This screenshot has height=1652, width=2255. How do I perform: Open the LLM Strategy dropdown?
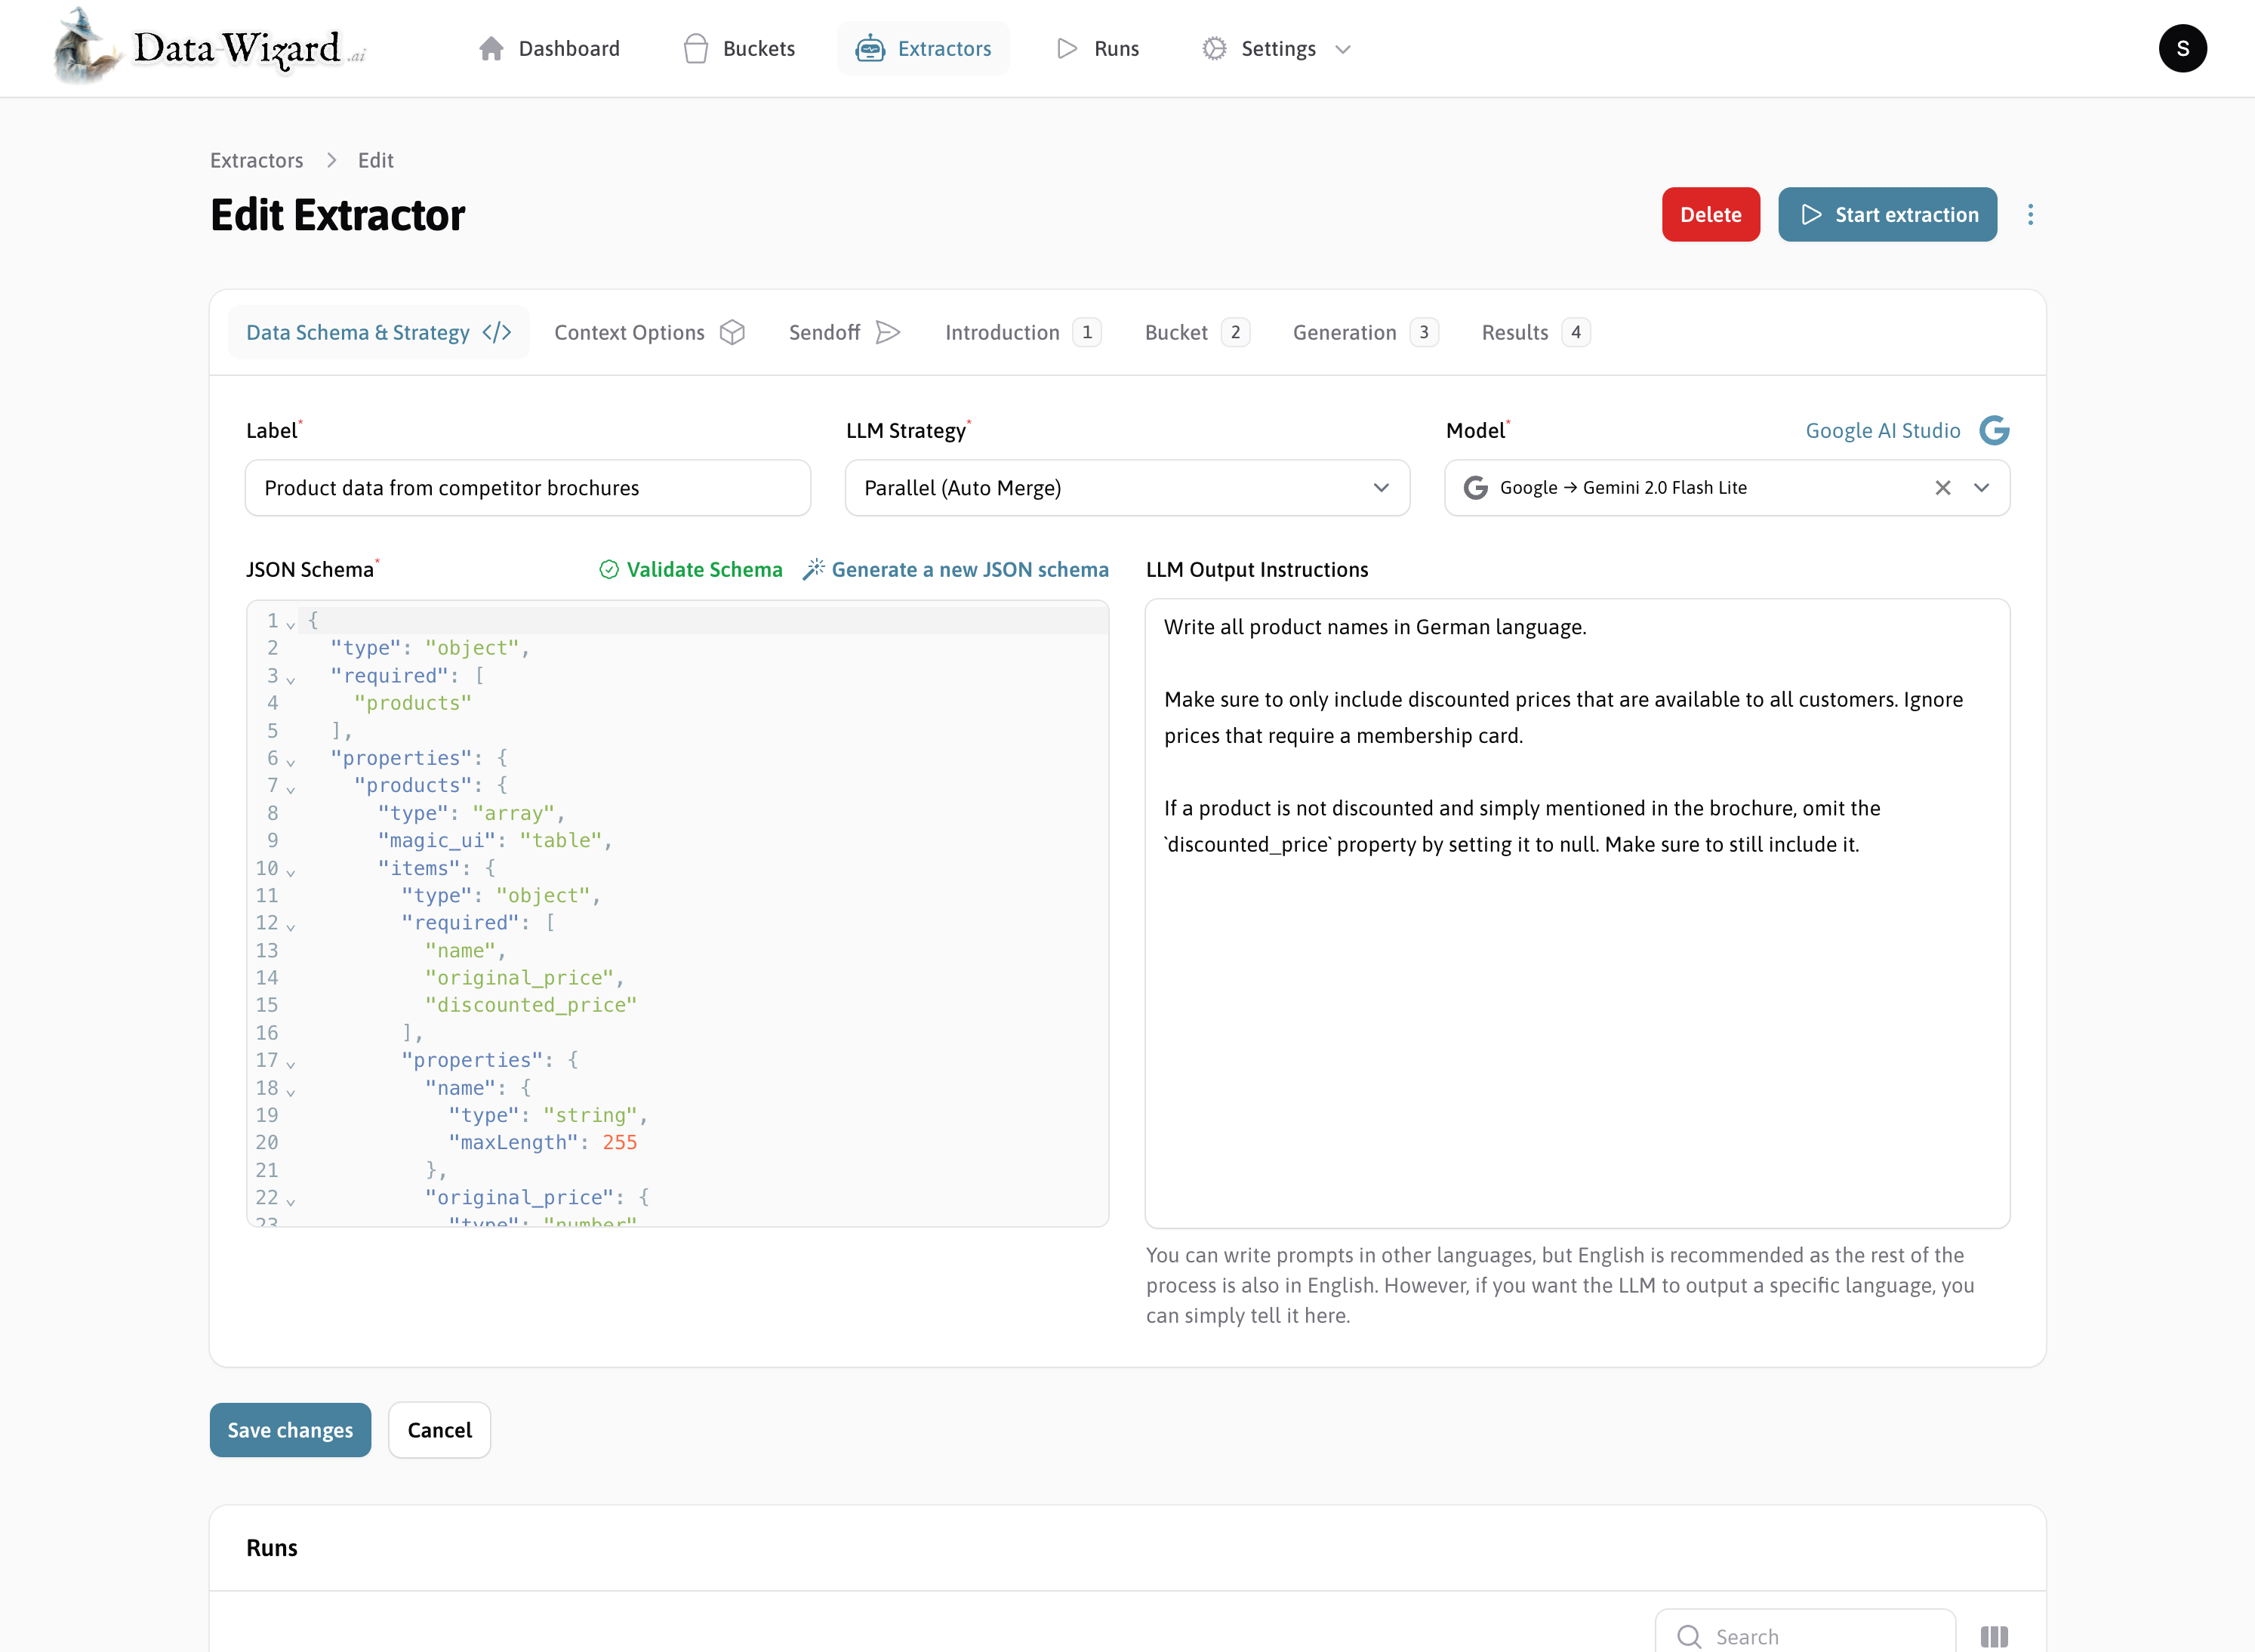(x=1127, y=488)
